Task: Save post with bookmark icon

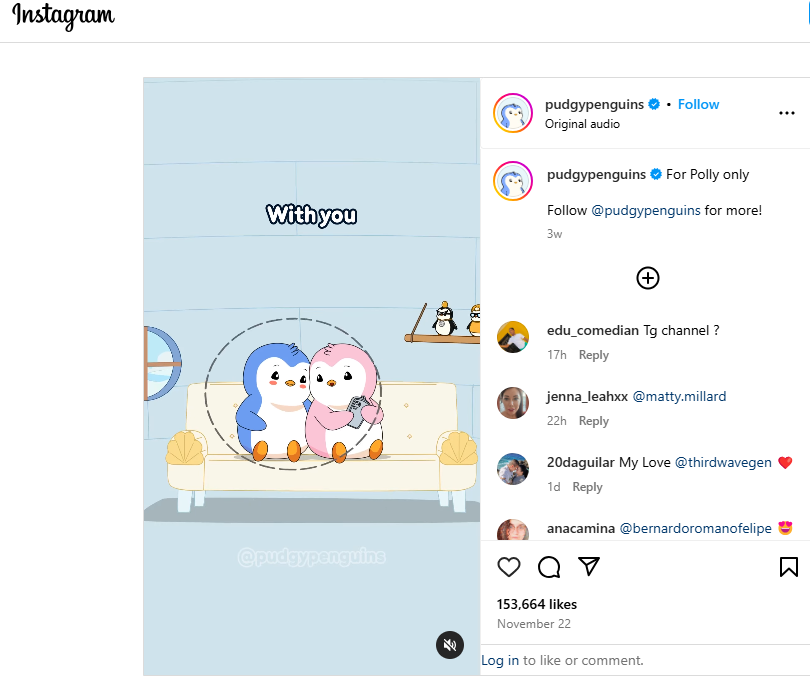Action: pos(788,567)
